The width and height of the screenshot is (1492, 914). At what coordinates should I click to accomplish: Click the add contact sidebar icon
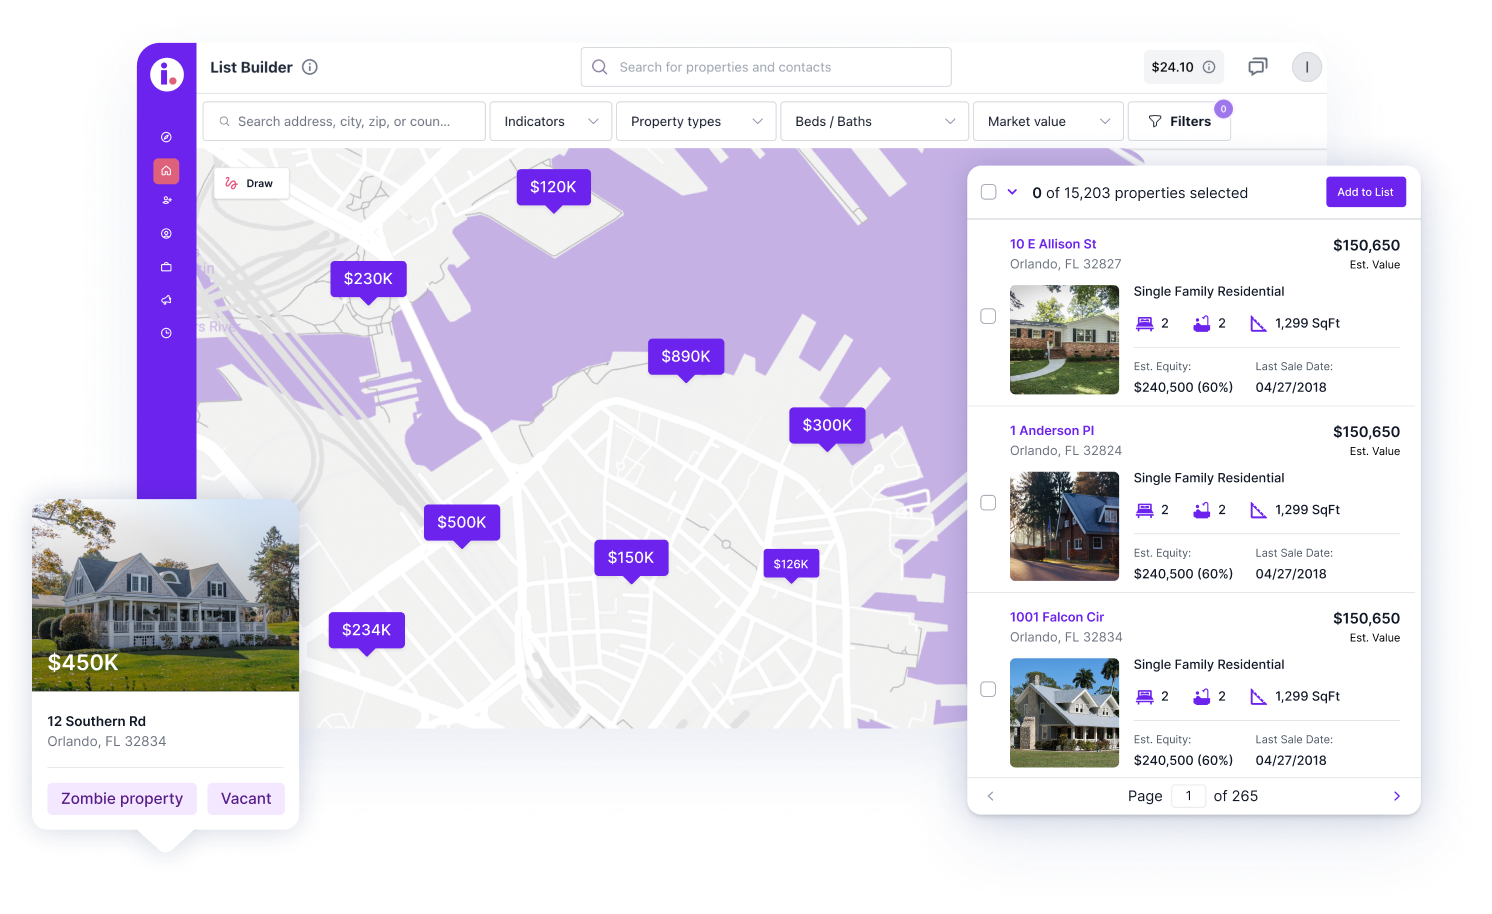[166, 200]
